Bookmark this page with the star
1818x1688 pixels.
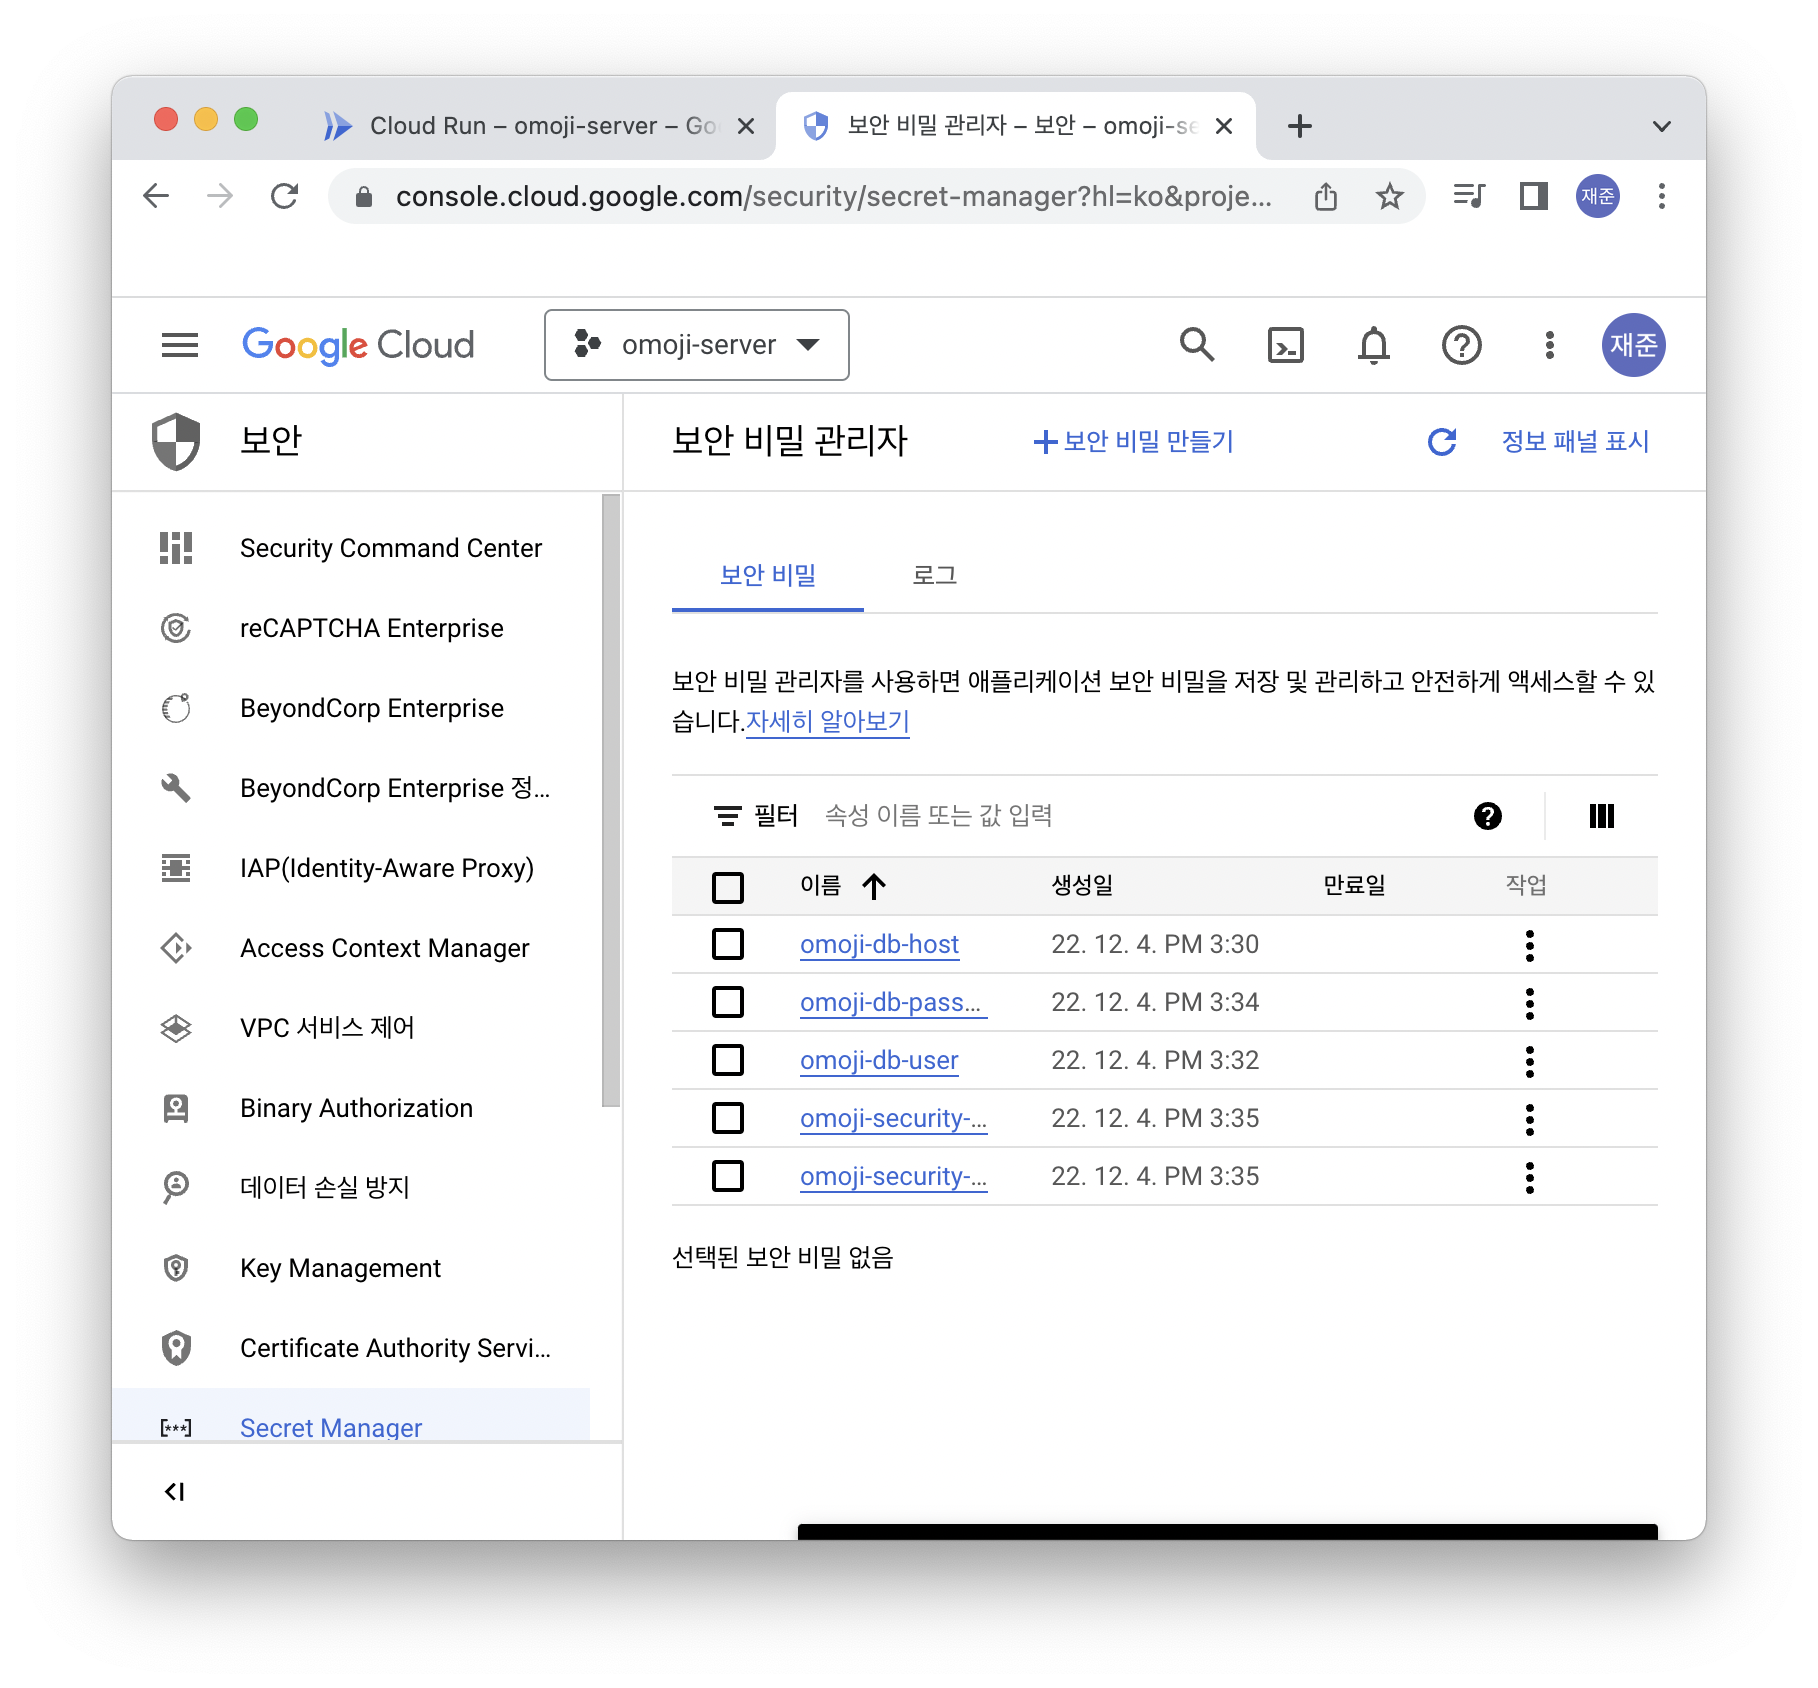click(1390, 196)
